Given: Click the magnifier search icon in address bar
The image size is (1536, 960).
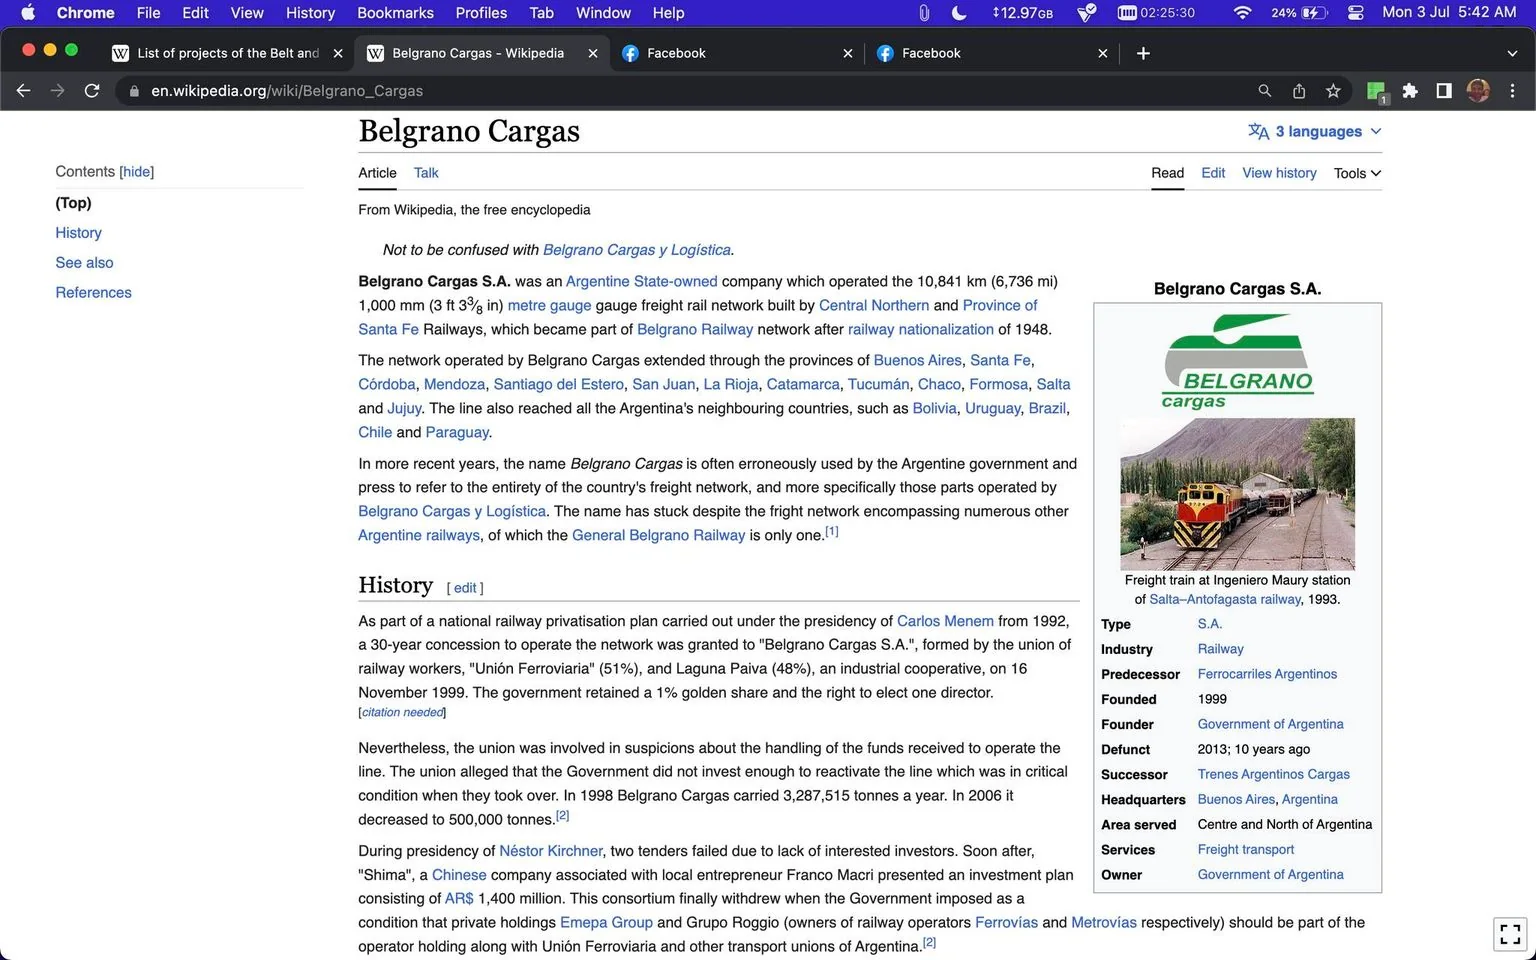Looking at the screenshot, I should [x=1265, y=91].
